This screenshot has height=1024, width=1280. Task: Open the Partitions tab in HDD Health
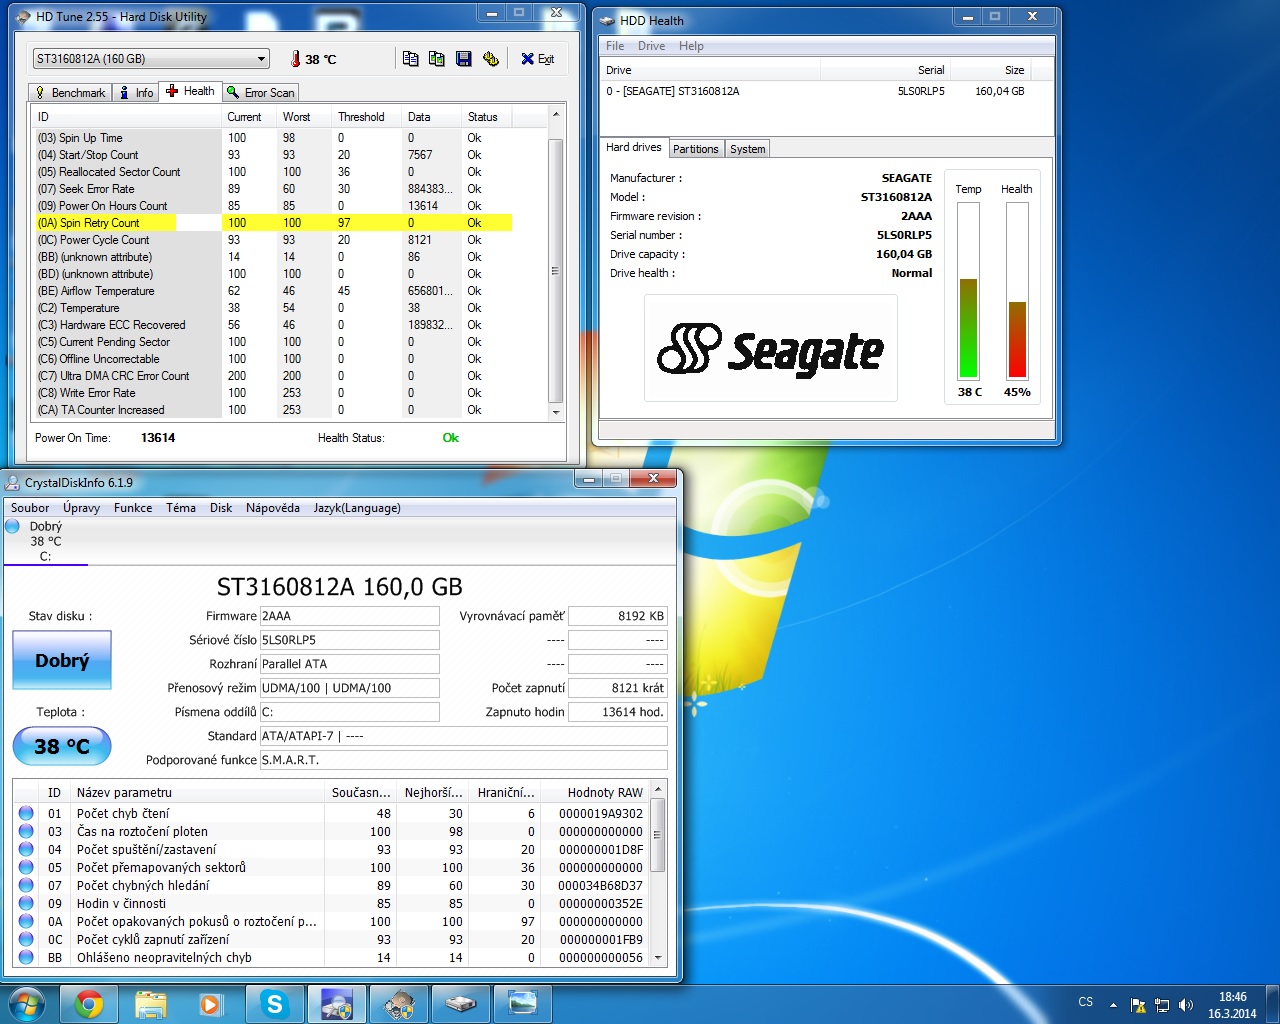[695, 149]
